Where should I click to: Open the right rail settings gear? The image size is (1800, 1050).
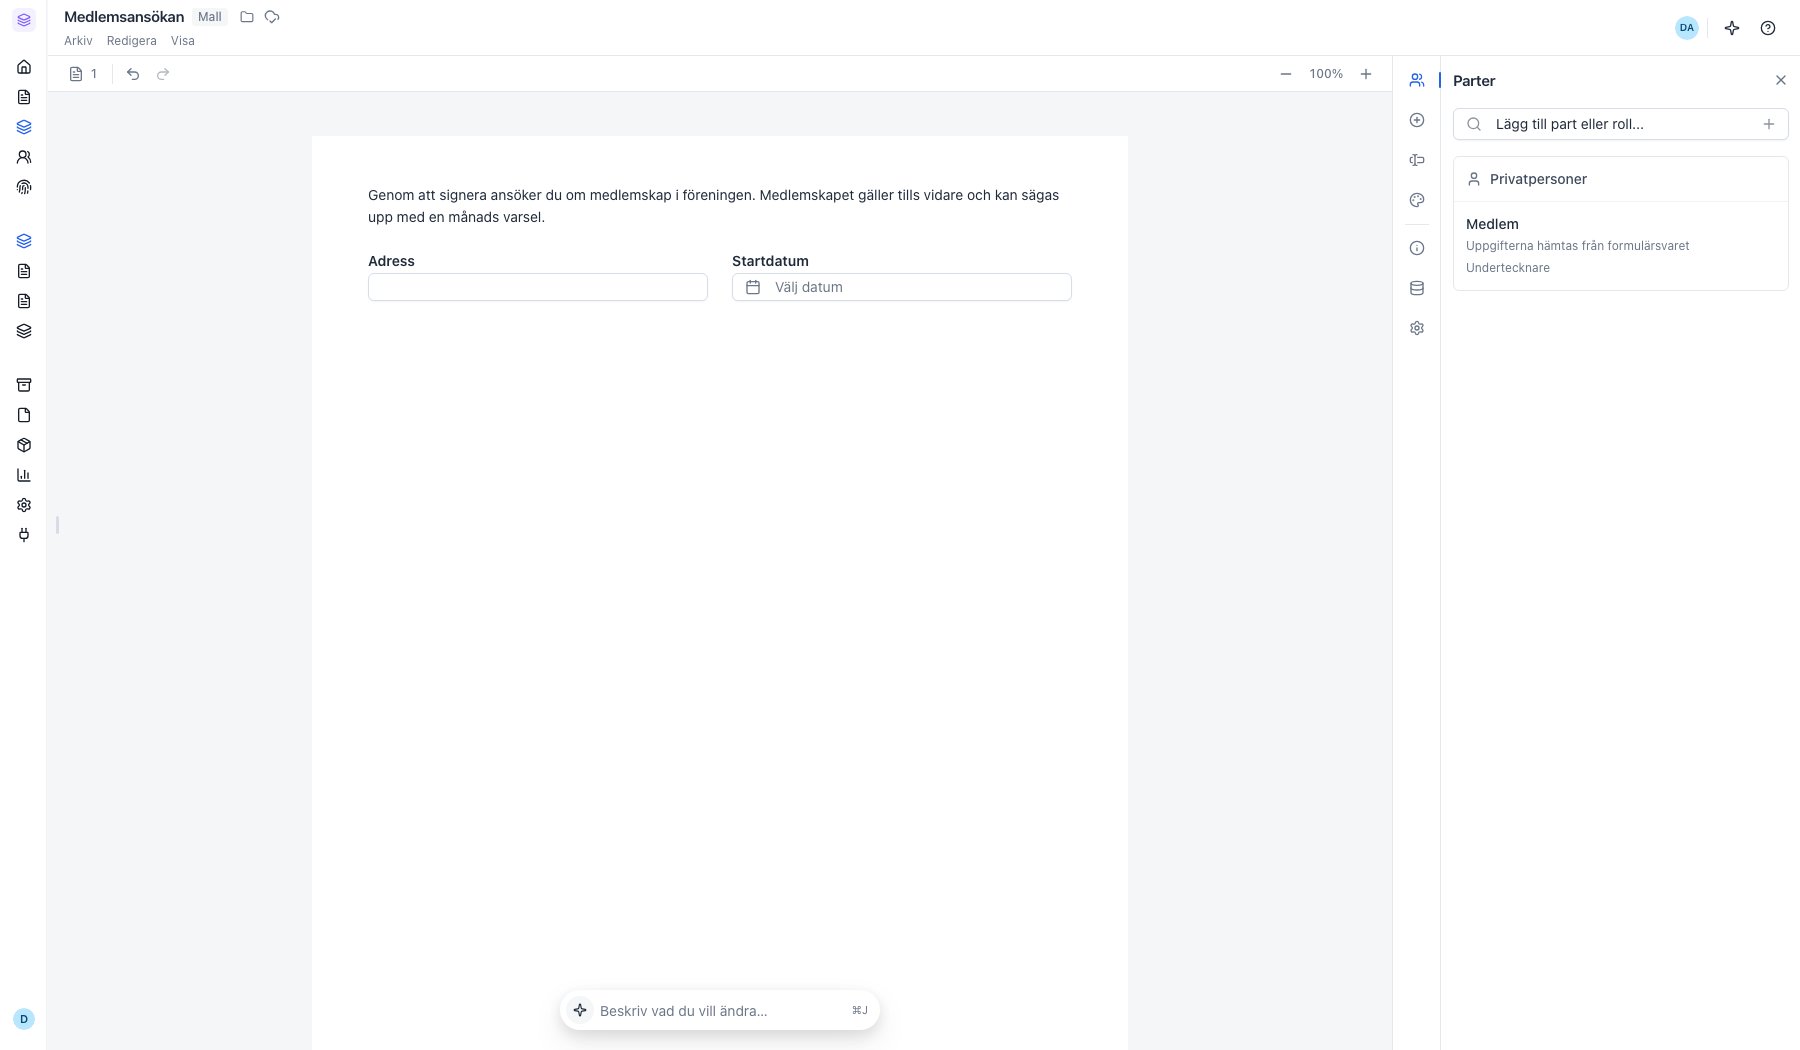click(x=1417, y=328)
